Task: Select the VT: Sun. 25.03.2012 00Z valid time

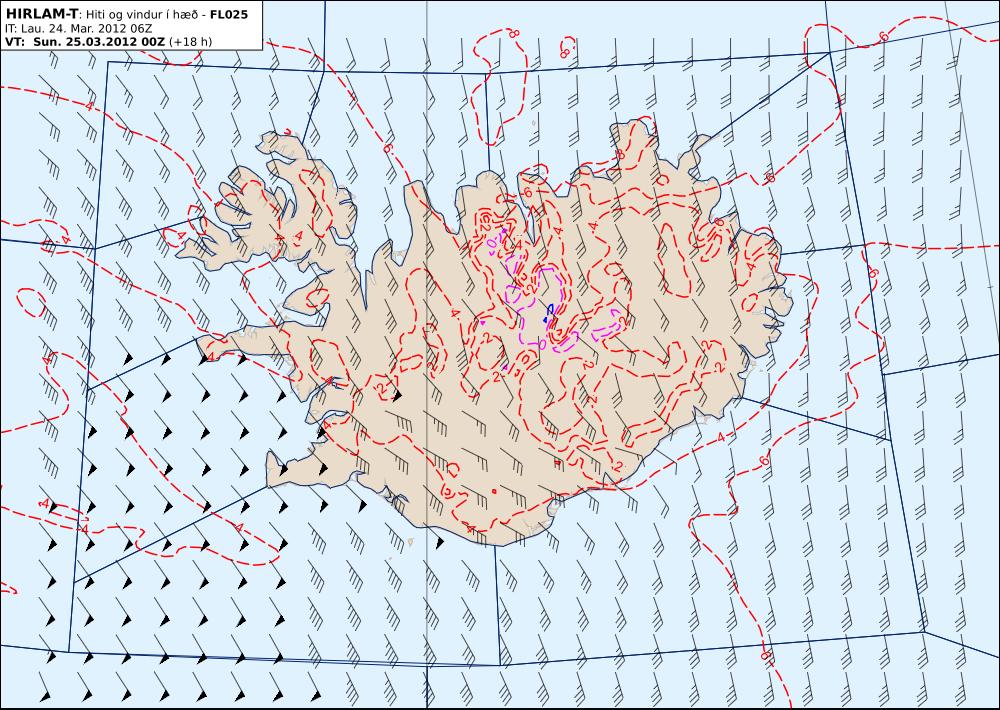Action: pos(85,42)
